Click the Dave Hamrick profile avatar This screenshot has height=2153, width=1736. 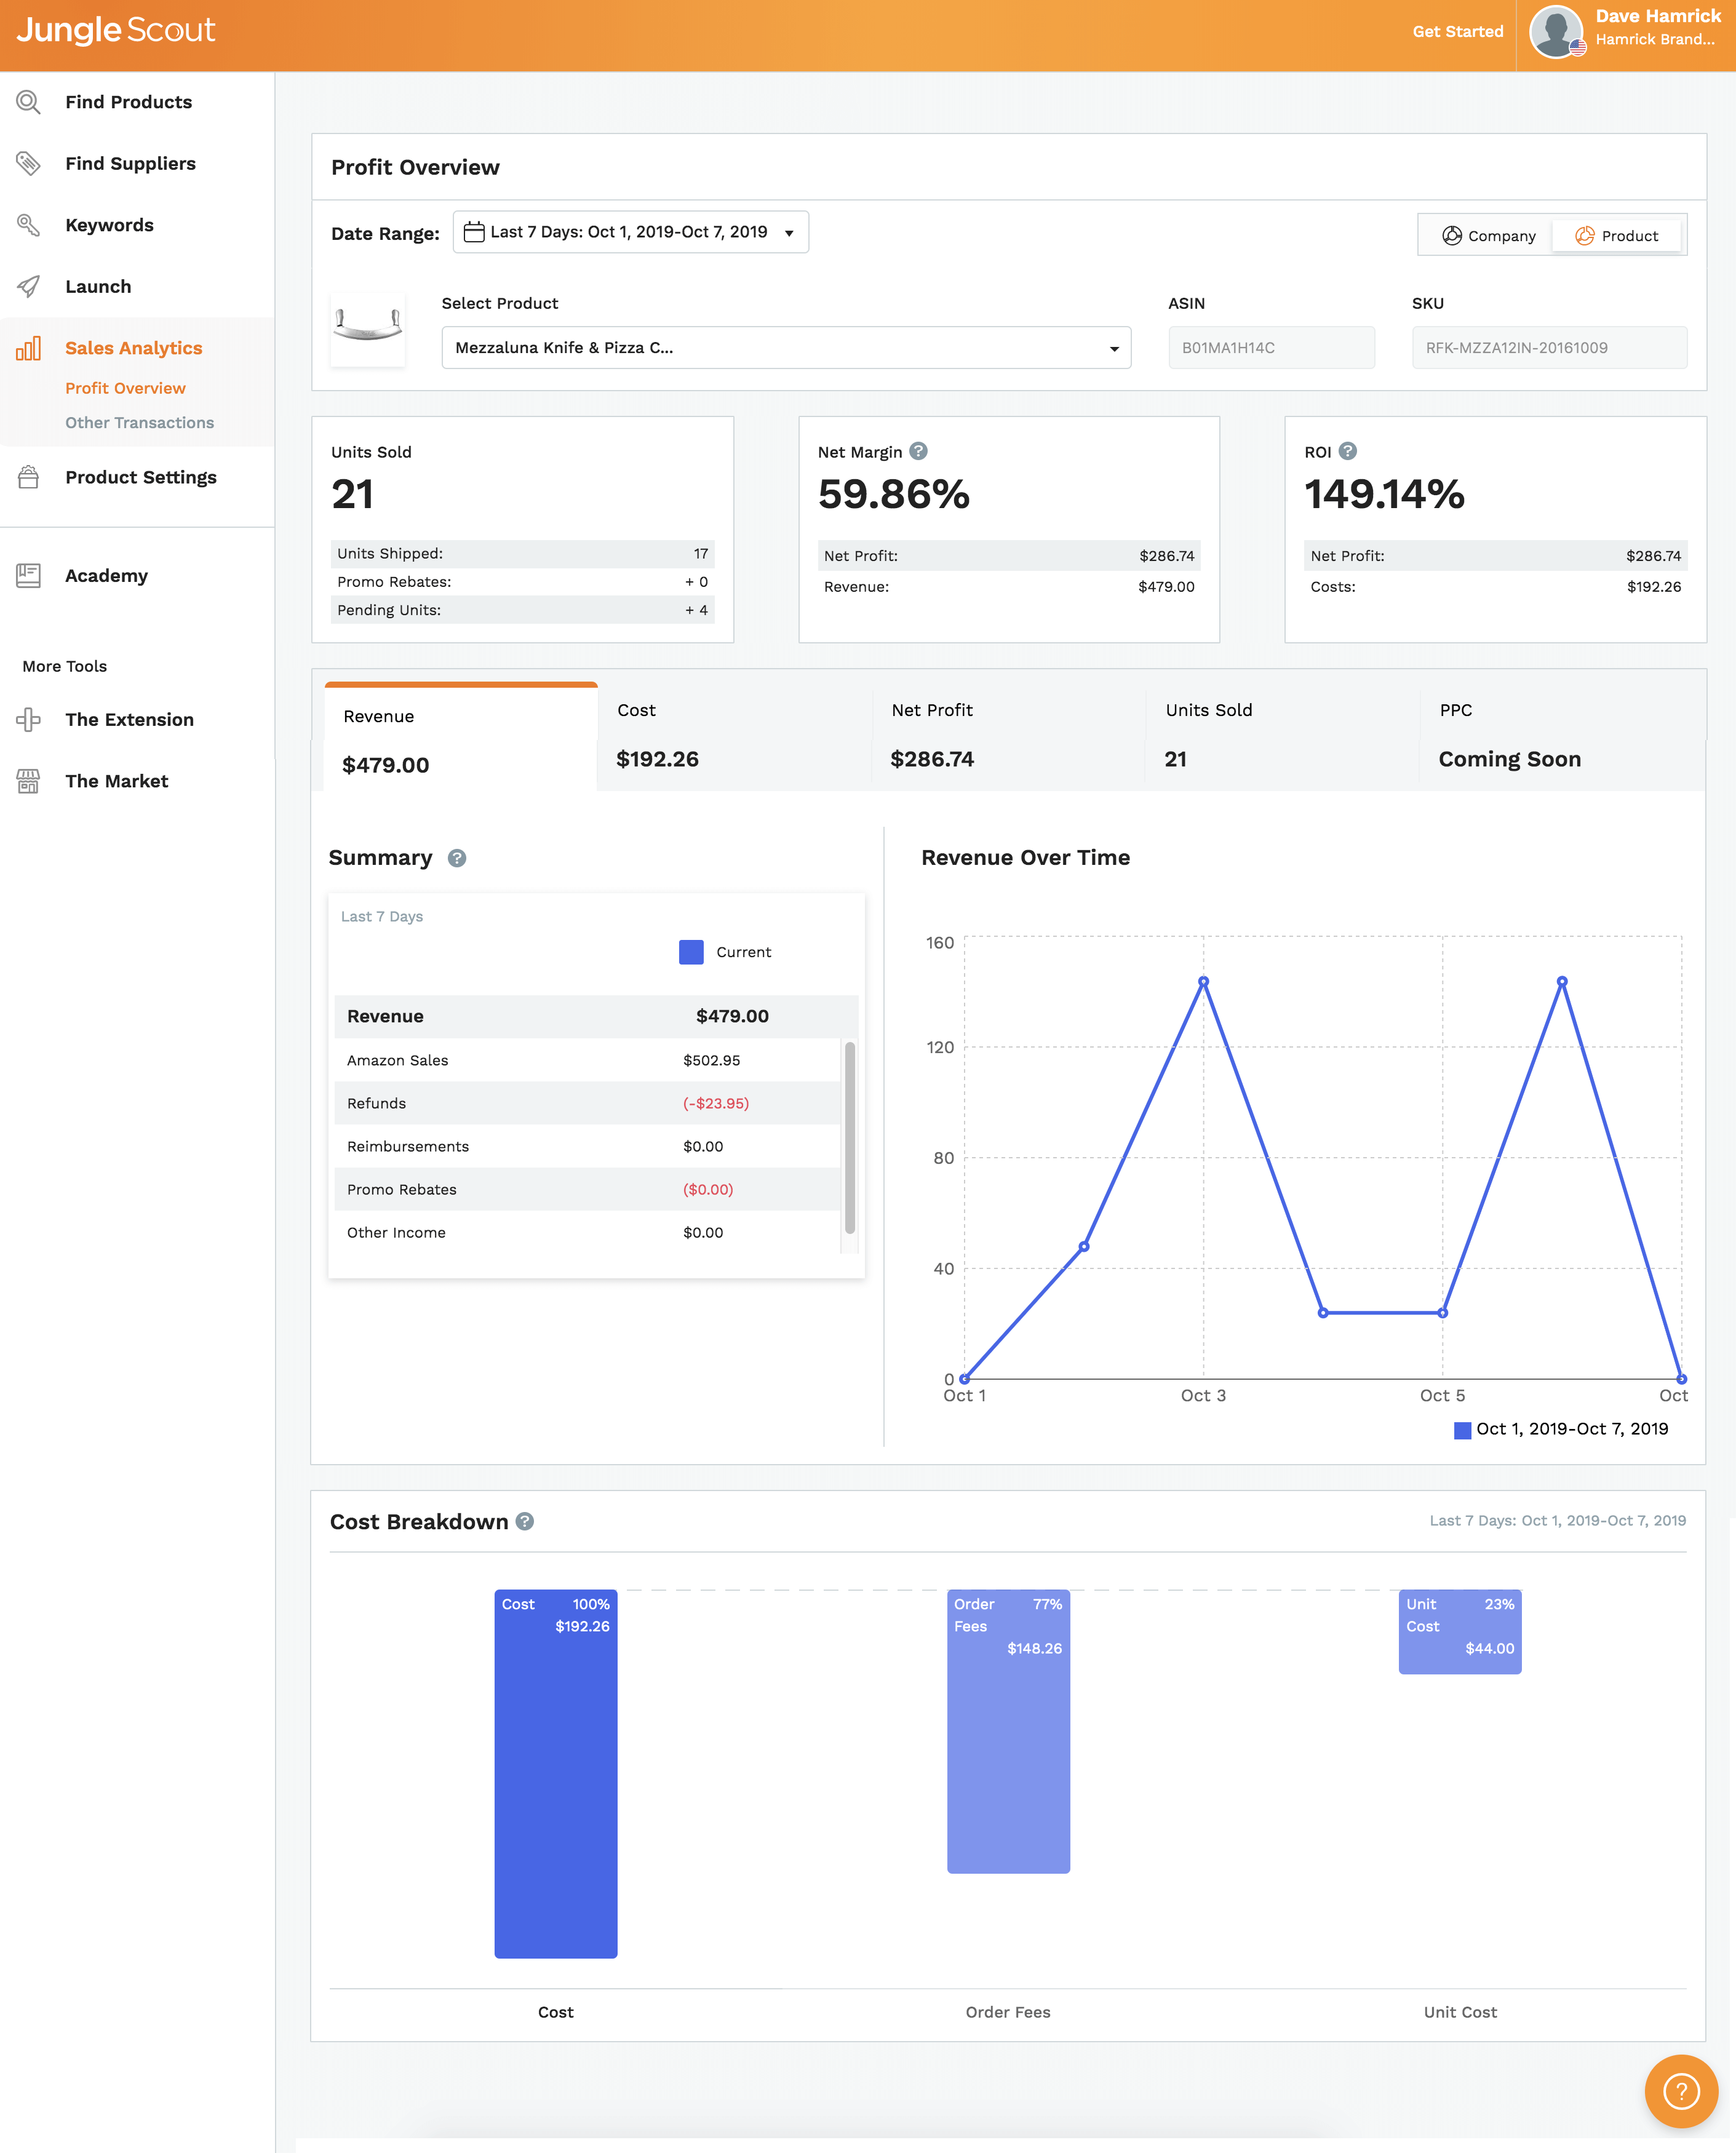[x=1557, y=32]
